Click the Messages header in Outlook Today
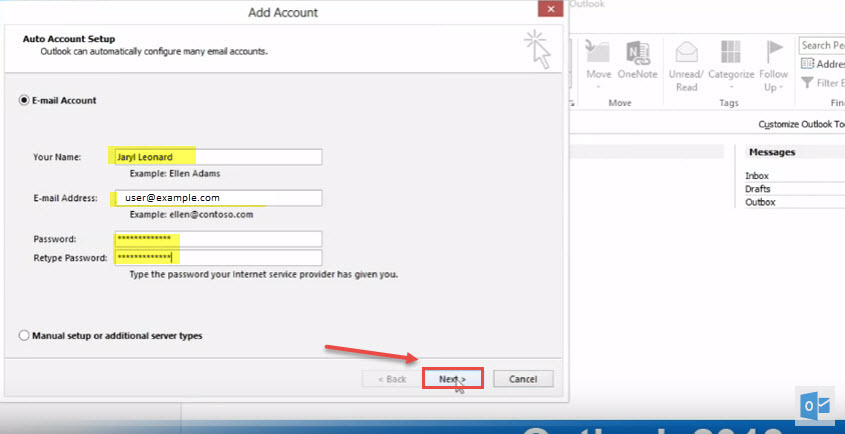This screenshot has height=434, width=845. pyautogui.click(x=772, y=153)
